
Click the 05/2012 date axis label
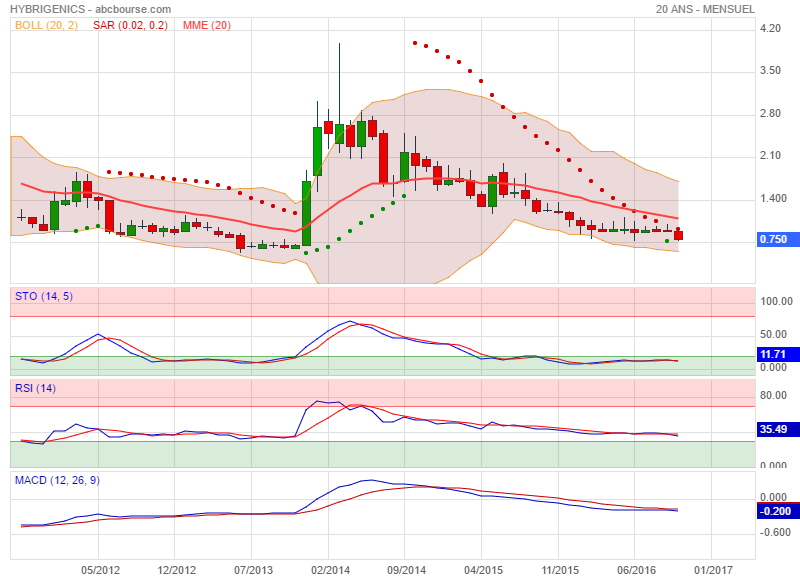tap(101, 570)
